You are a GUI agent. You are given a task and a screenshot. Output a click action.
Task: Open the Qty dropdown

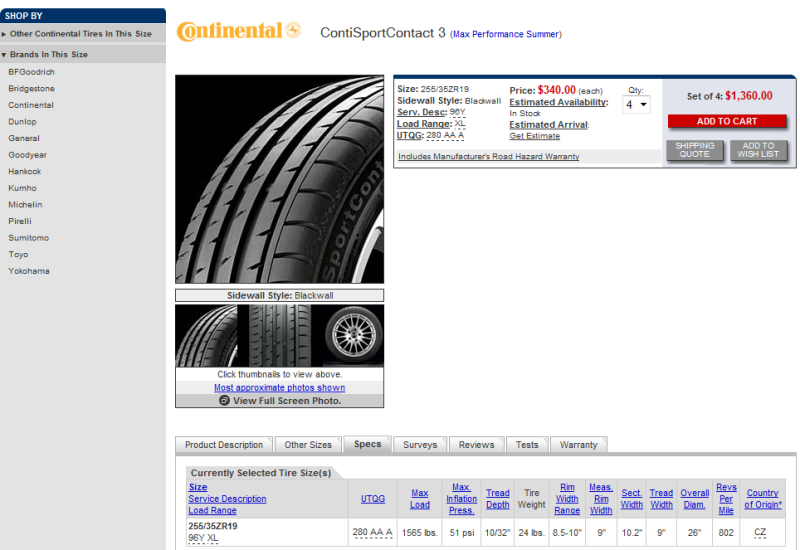636,105
